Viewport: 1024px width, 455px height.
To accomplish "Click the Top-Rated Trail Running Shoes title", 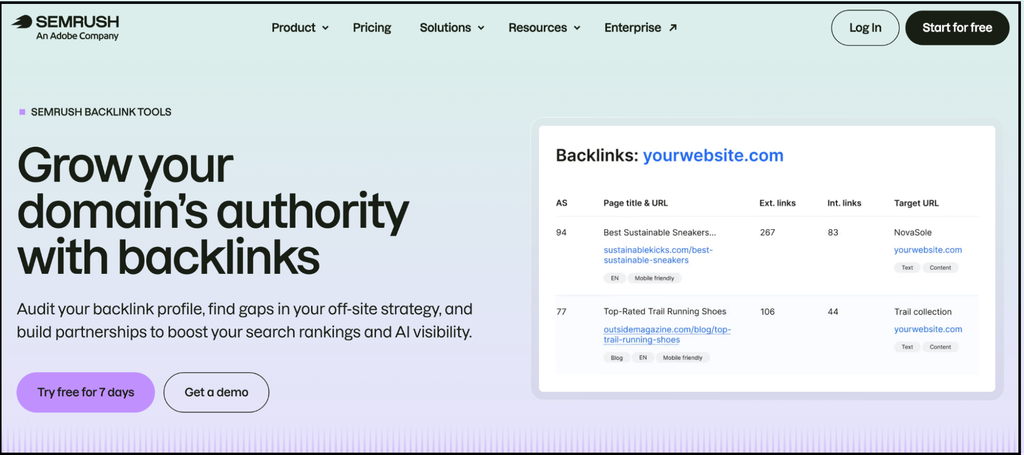I will pos(665,312).
